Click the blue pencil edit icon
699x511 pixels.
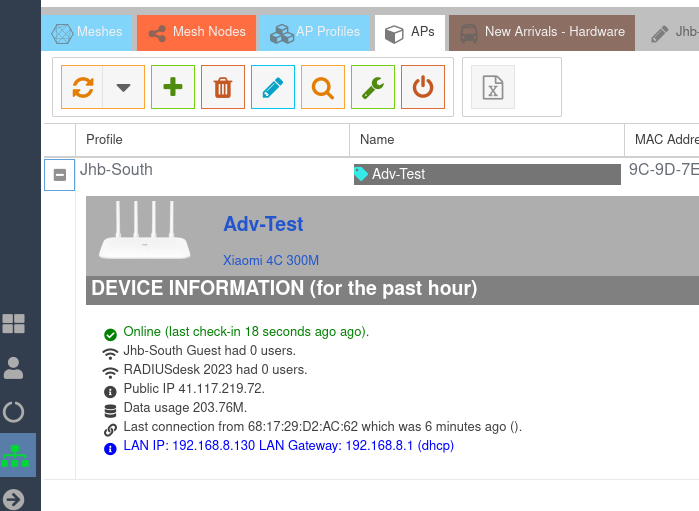click(273, 88)
